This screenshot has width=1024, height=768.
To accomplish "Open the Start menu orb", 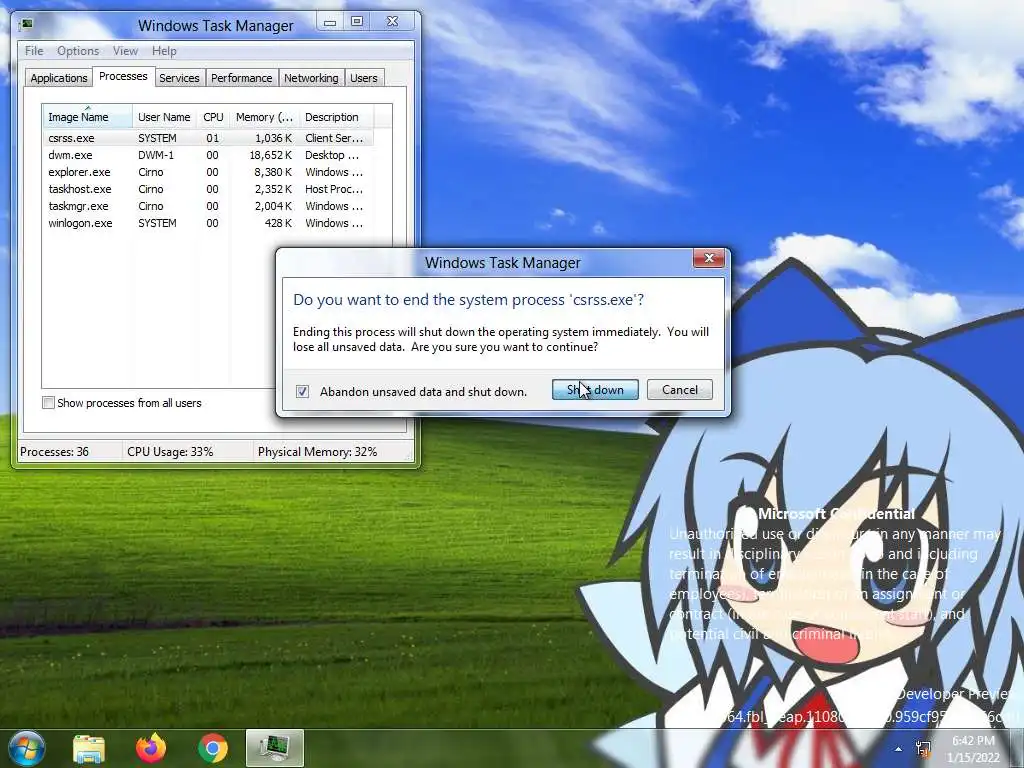I will pyautogui.click(x=25, y=748).
